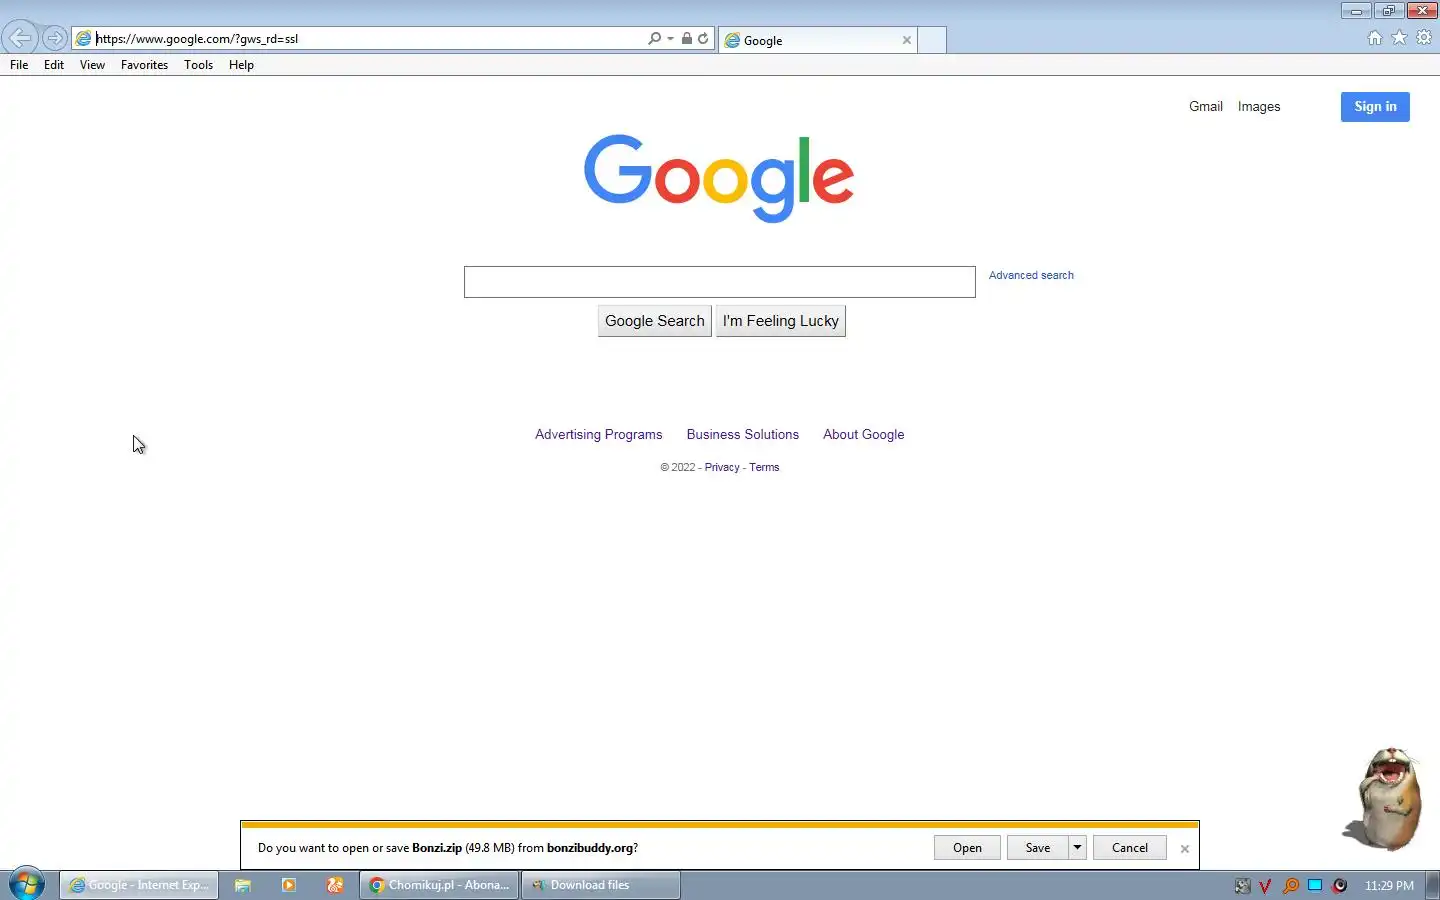This screenshot has height=900, width=1440.
Task: Select the Google browser tab
Action: [x=818, y=40]
